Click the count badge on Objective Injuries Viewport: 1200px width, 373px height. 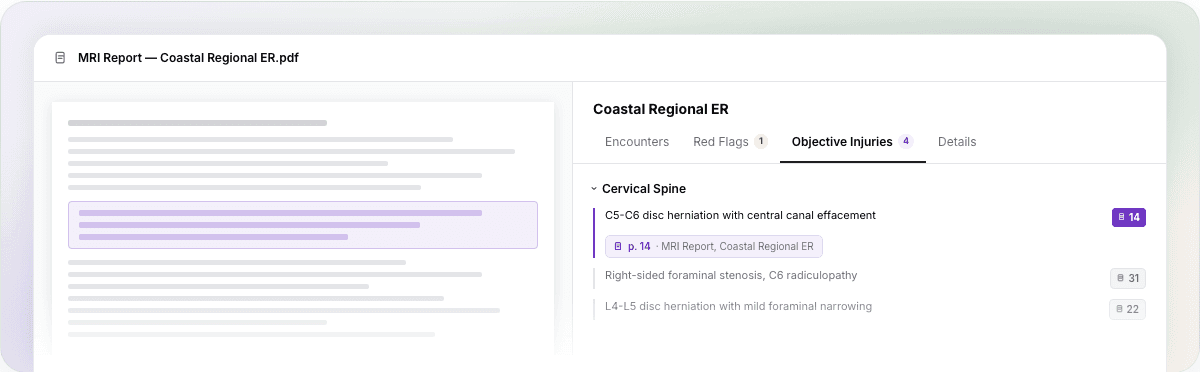(906, 142)
